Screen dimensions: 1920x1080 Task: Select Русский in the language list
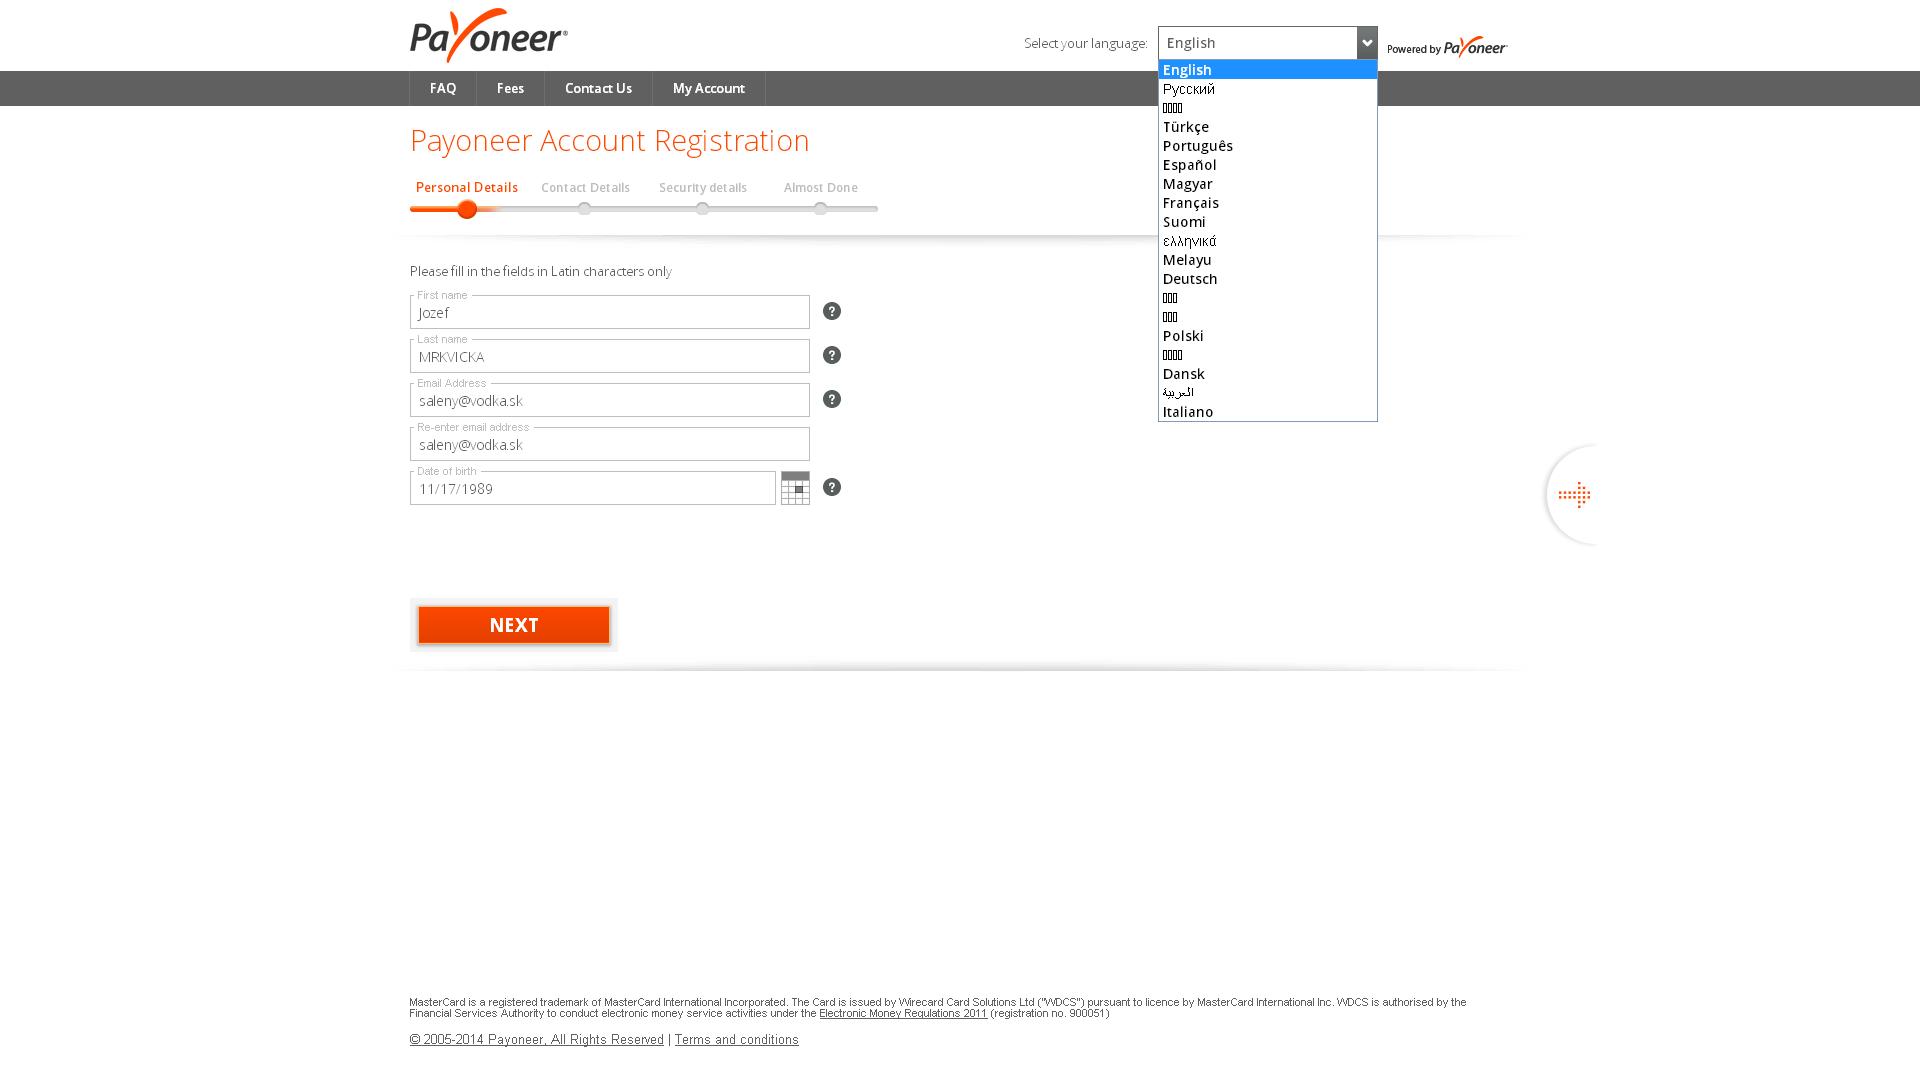pos(1267,88)
